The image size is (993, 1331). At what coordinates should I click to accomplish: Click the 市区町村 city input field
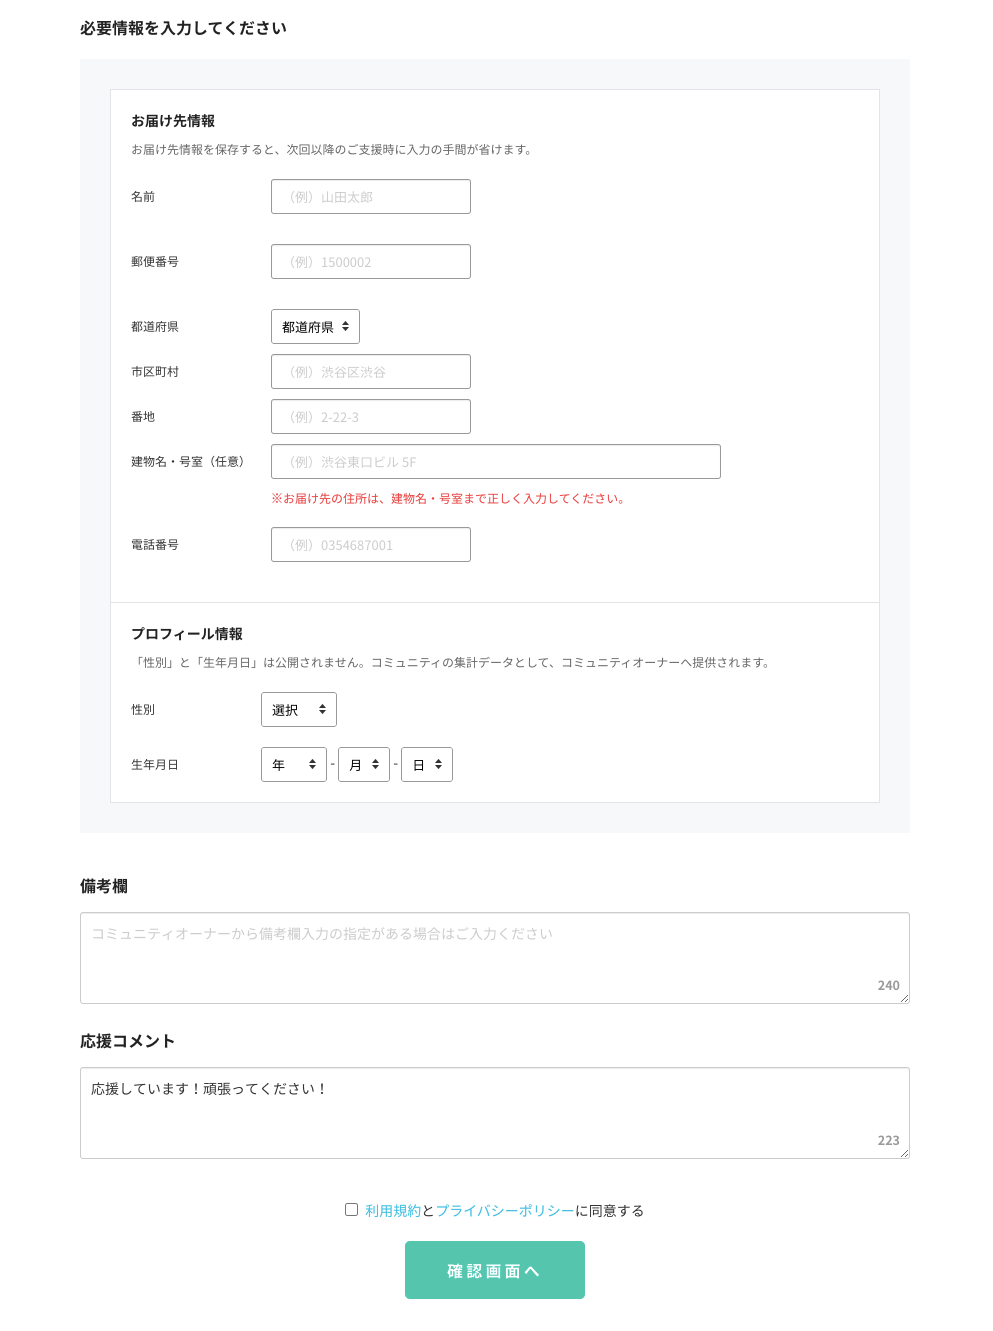click(x=370, y=372)
